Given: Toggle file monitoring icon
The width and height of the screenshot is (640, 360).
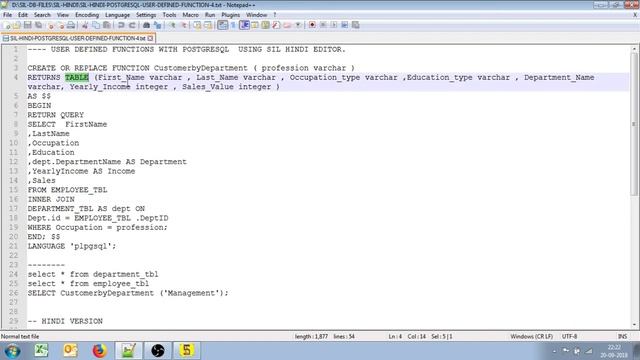Looking at the screenshot, I should (x=298, y=25).
